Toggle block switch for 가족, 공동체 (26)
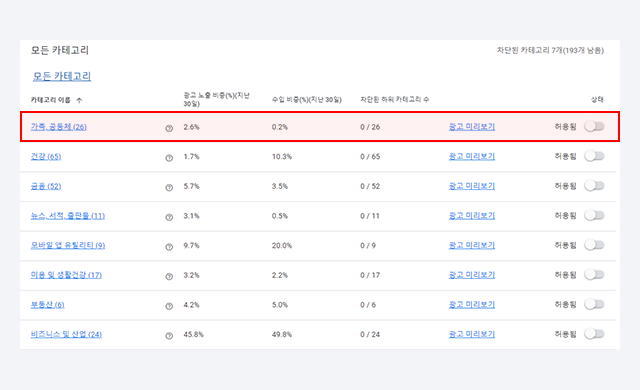Image resolution: width=640 pixels, height=390 pixels. pos(594,126)
